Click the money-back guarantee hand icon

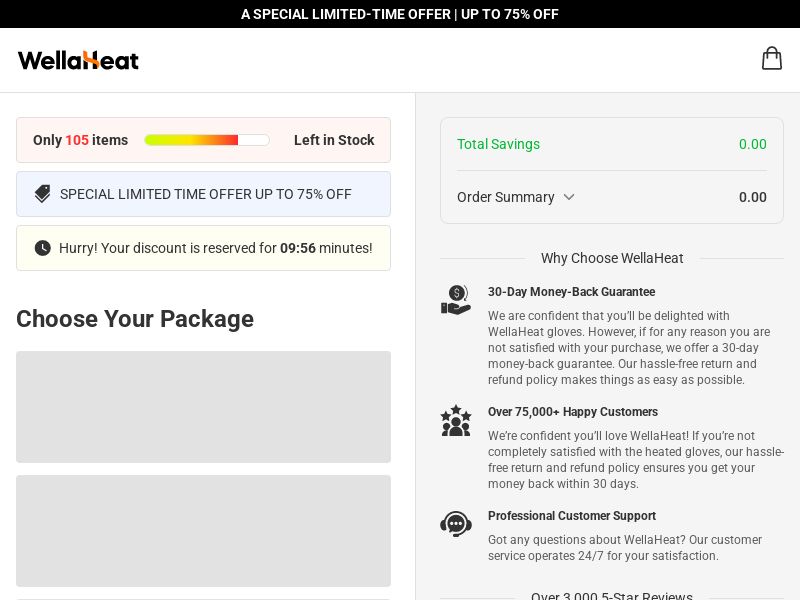point(456,300)
